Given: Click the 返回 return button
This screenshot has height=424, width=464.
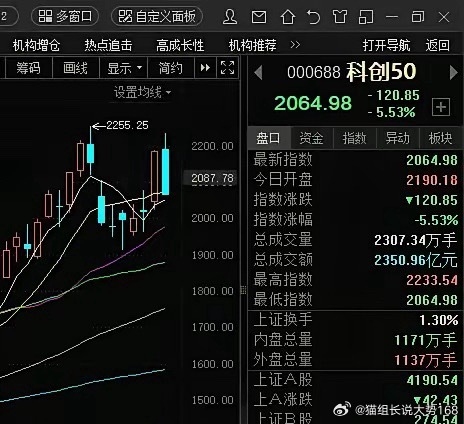Looking at the screenshot, I should tap(437, 45).
